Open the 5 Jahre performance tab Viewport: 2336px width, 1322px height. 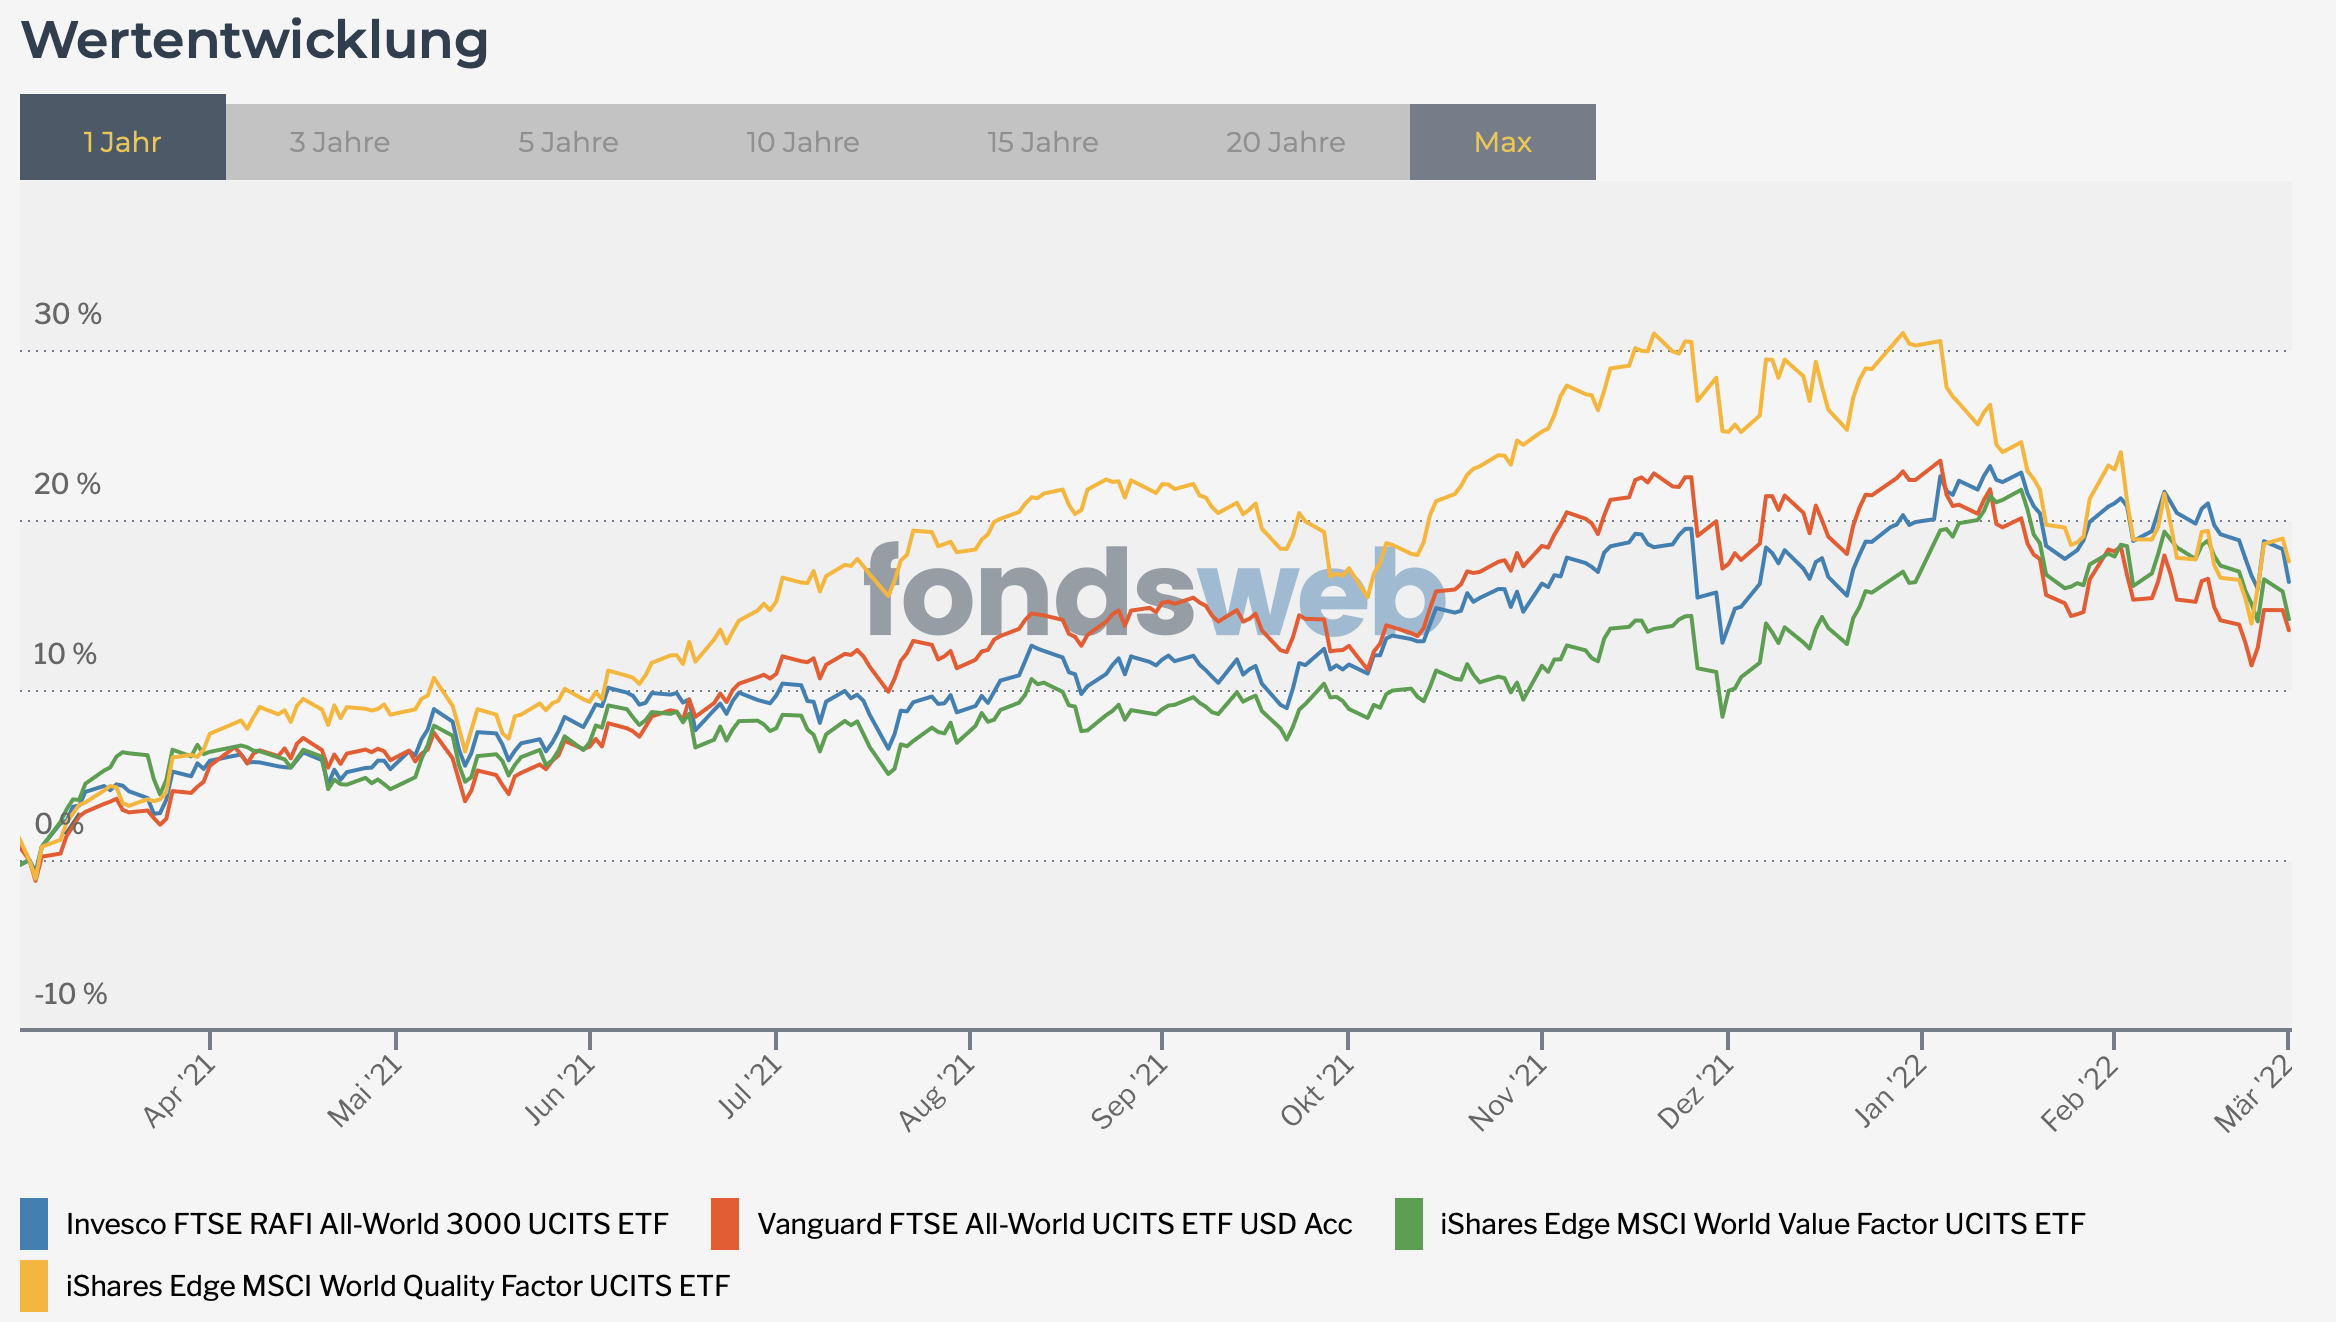[x=567, y=142]
